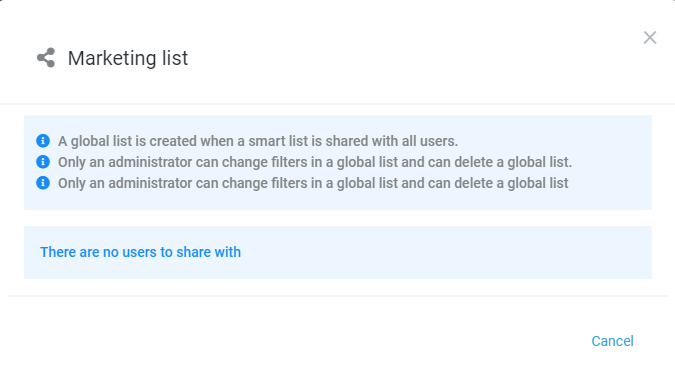Click 'There are no users to share with' message

click(140, 252)
